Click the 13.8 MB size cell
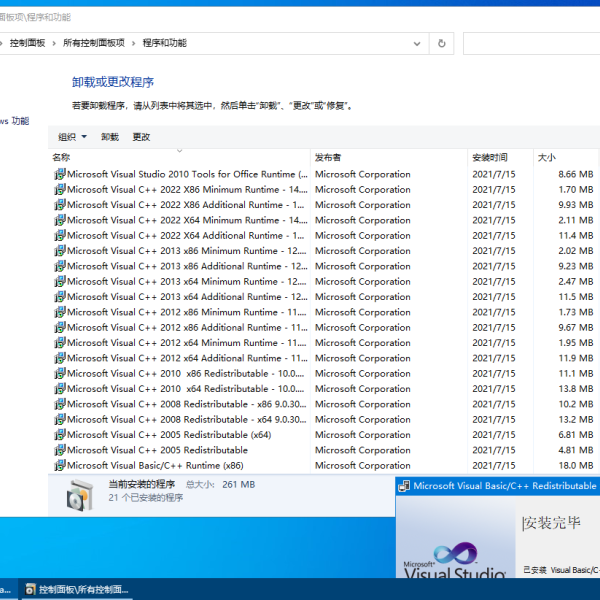 tap(576, 389)
